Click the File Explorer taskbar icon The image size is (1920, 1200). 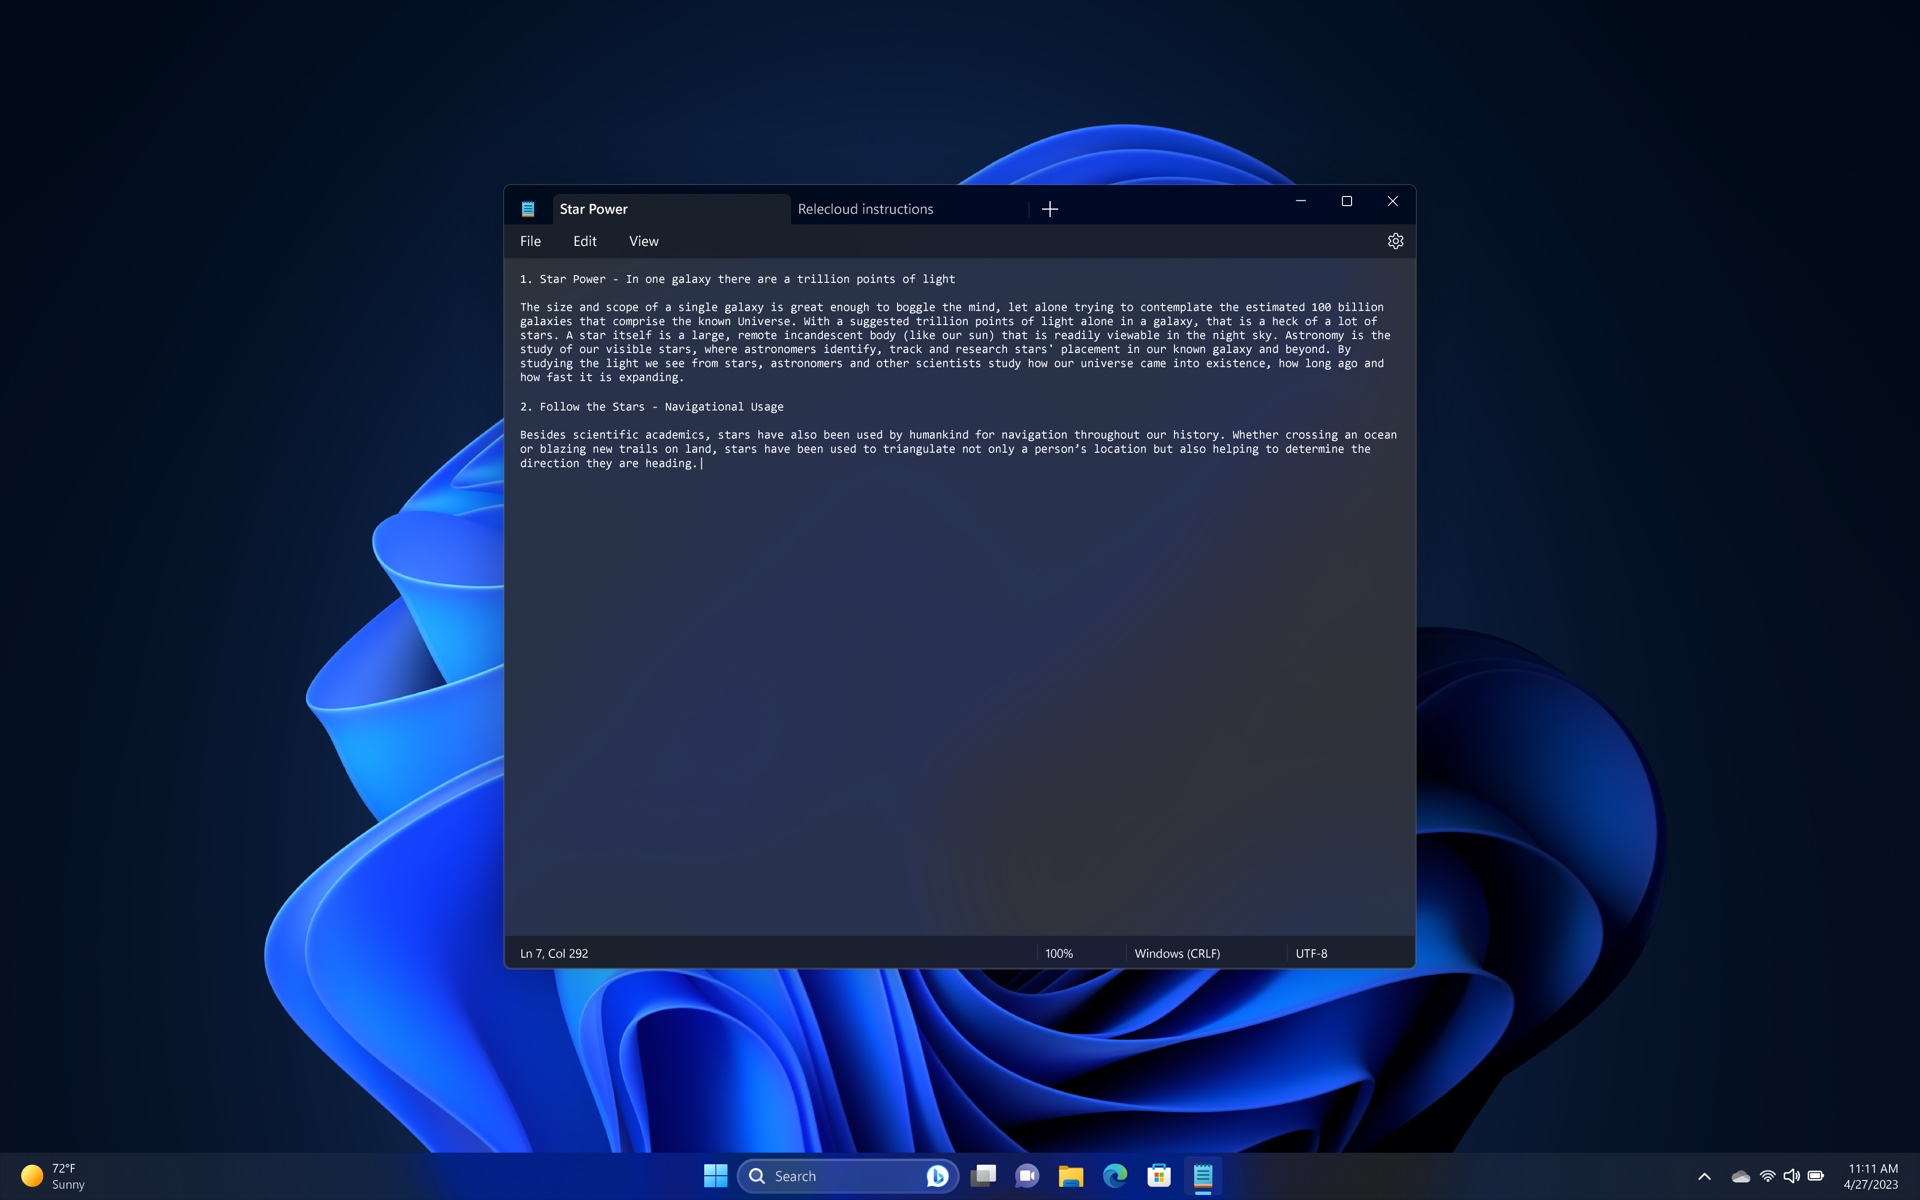(1071, 1175)
